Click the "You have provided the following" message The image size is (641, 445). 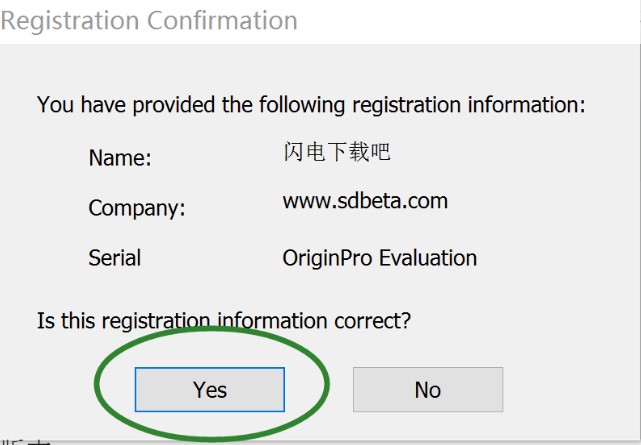click(x=311, y=104)
